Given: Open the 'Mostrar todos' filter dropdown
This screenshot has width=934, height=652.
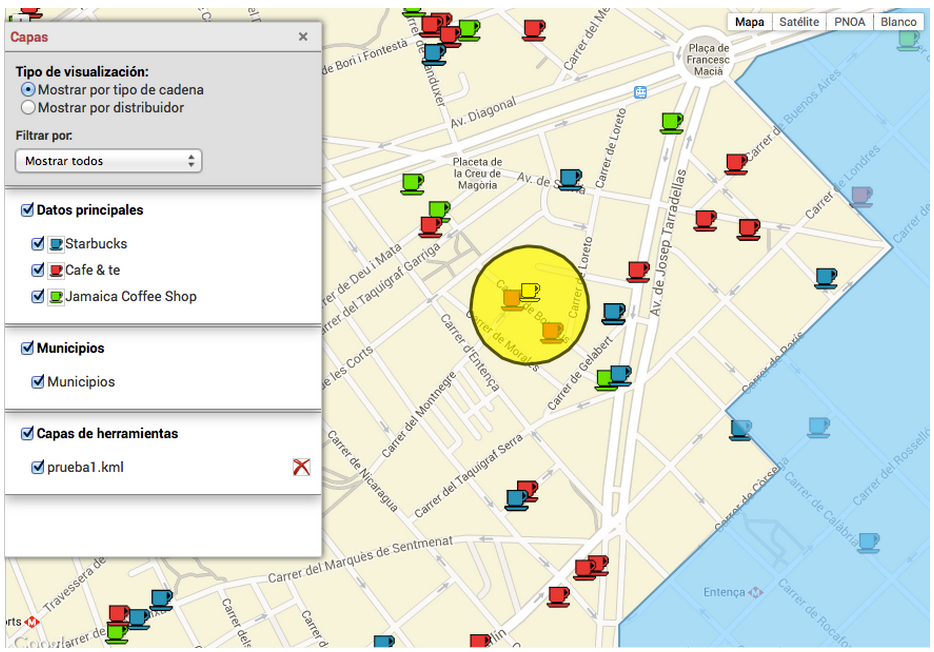Looking at the screenshot, I should pyautogui.click(x=108, y=161).
